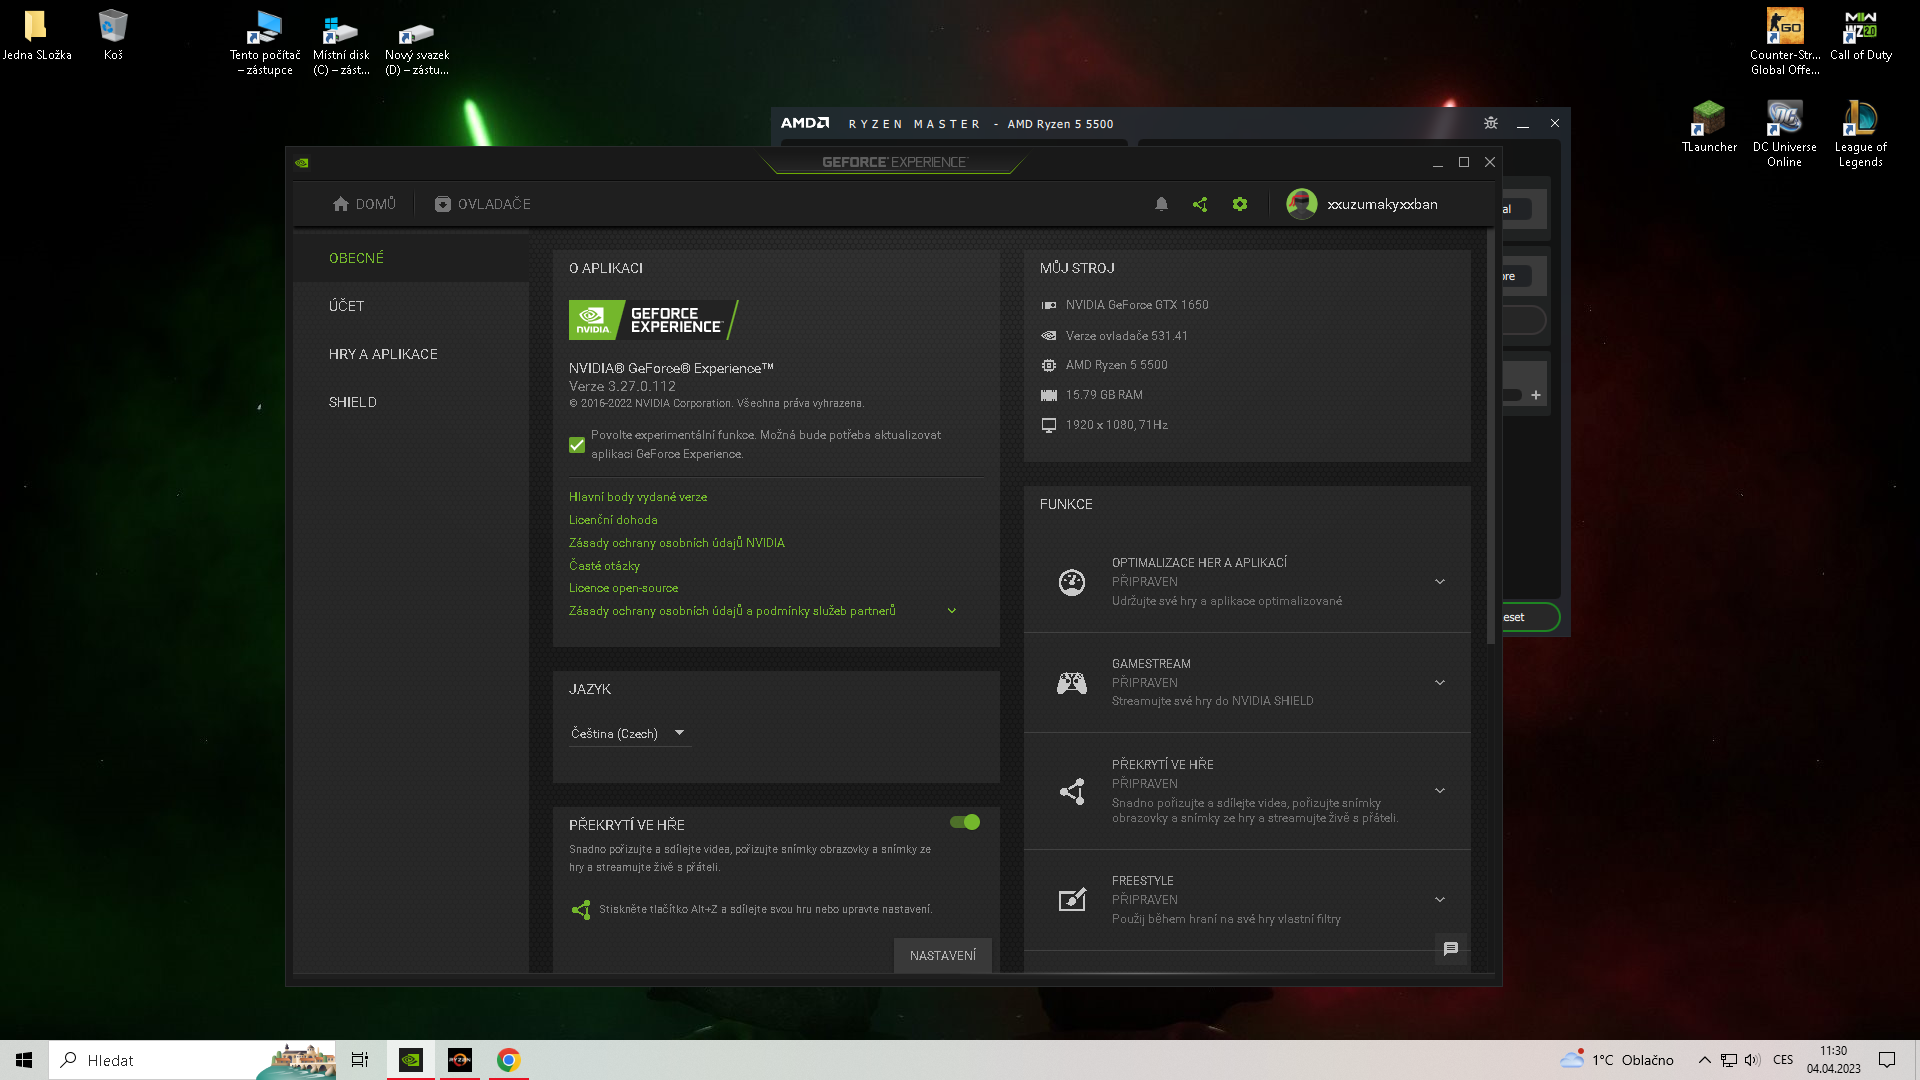Open the Čeština language dropdown

tap(629, 733)
